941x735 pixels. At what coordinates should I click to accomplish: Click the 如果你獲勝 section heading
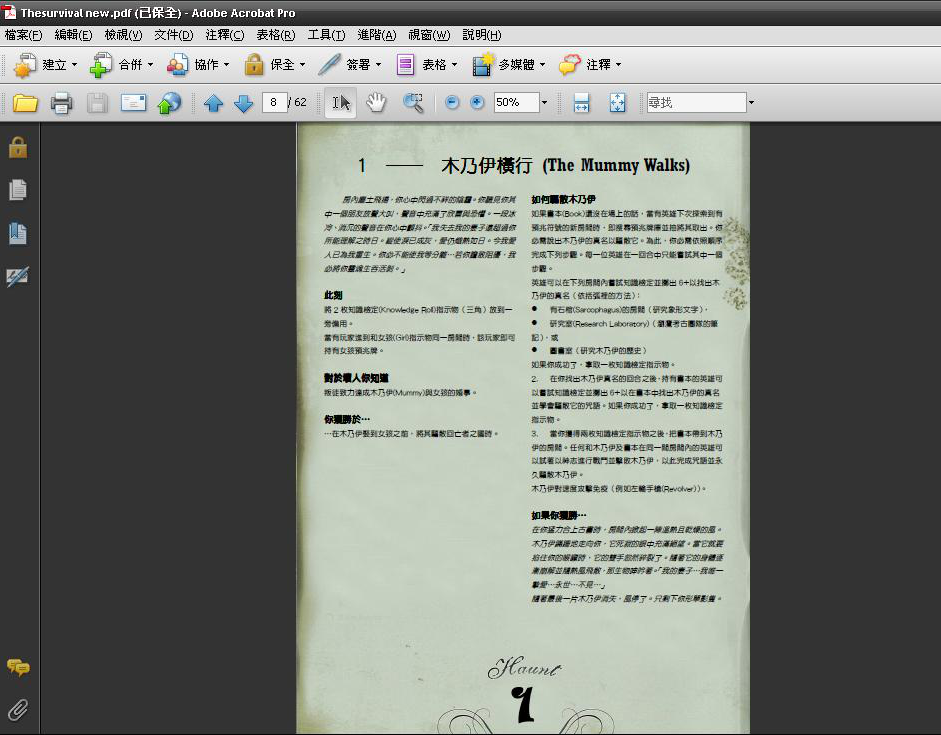point(558,515)
